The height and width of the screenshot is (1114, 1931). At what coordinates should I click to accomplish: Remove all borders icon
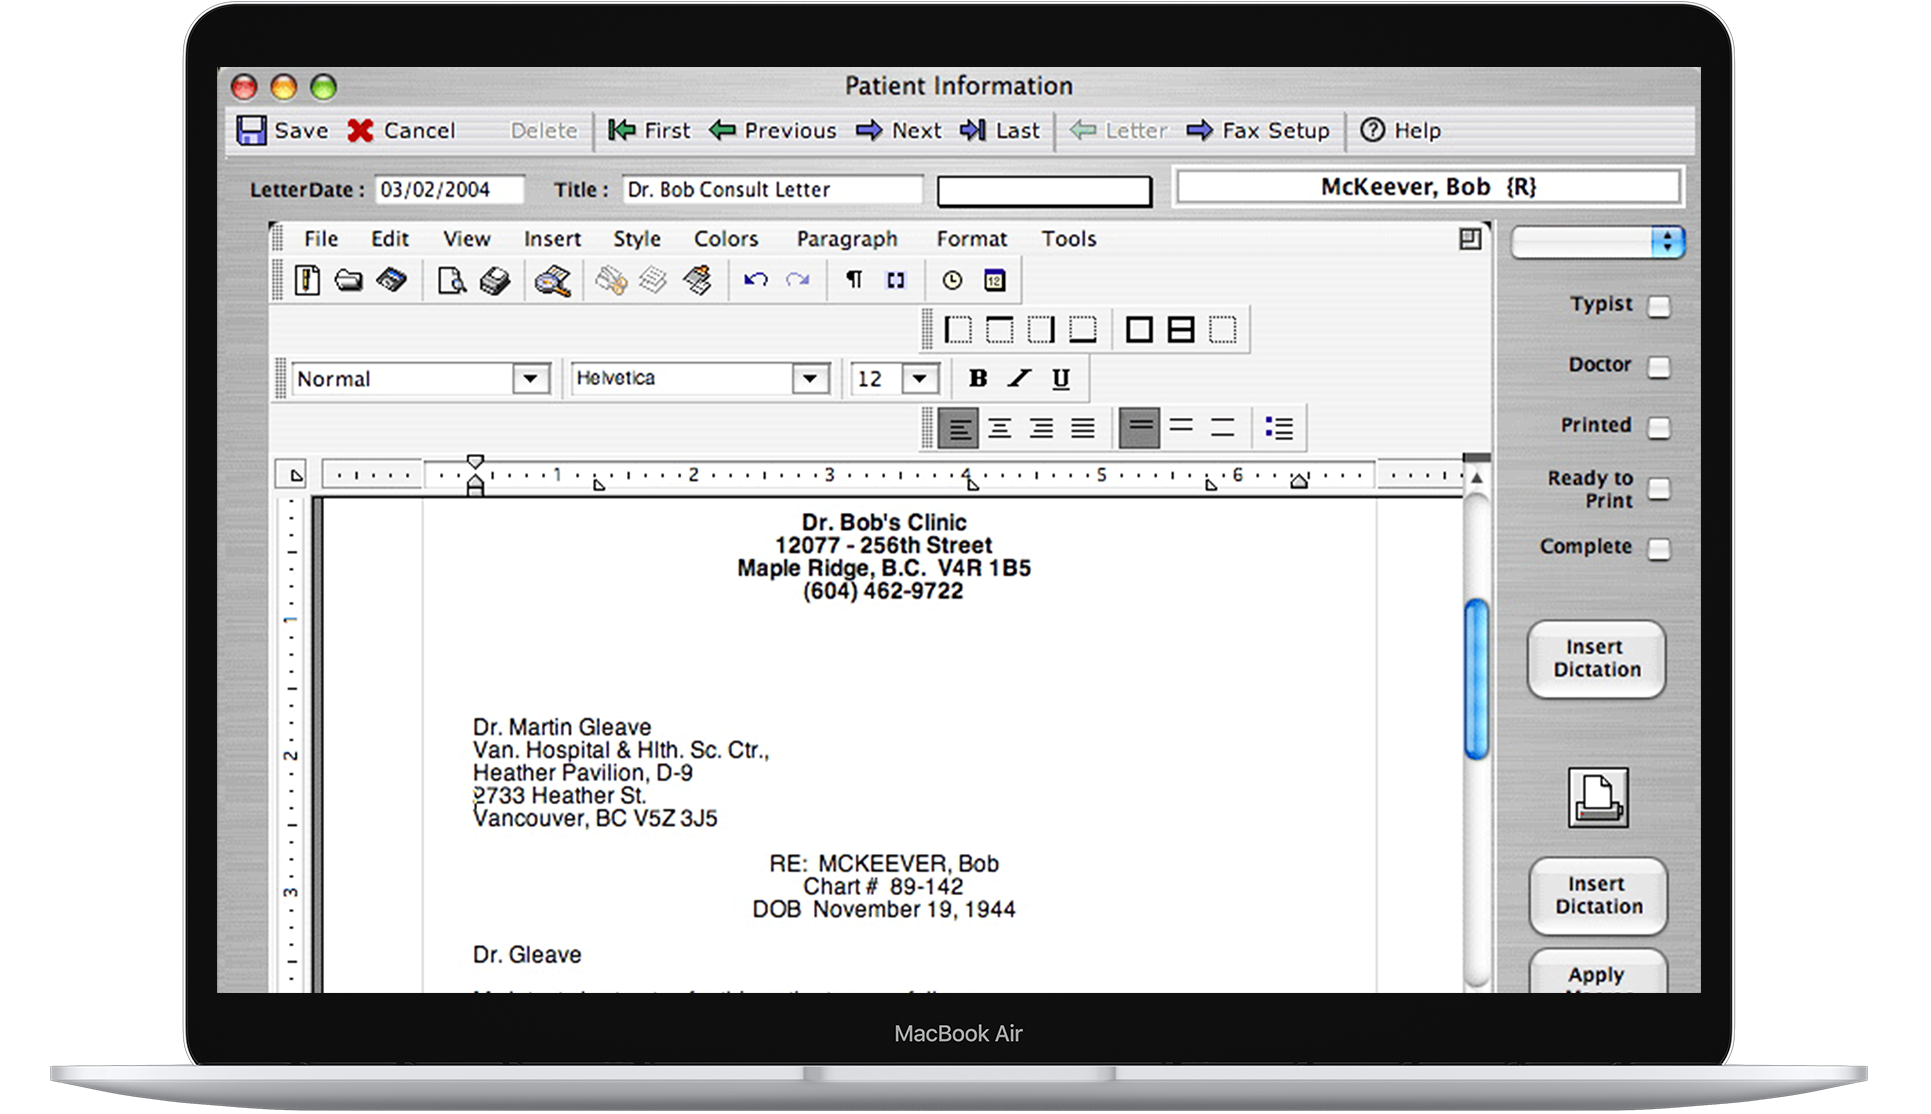click(1223, 330)
